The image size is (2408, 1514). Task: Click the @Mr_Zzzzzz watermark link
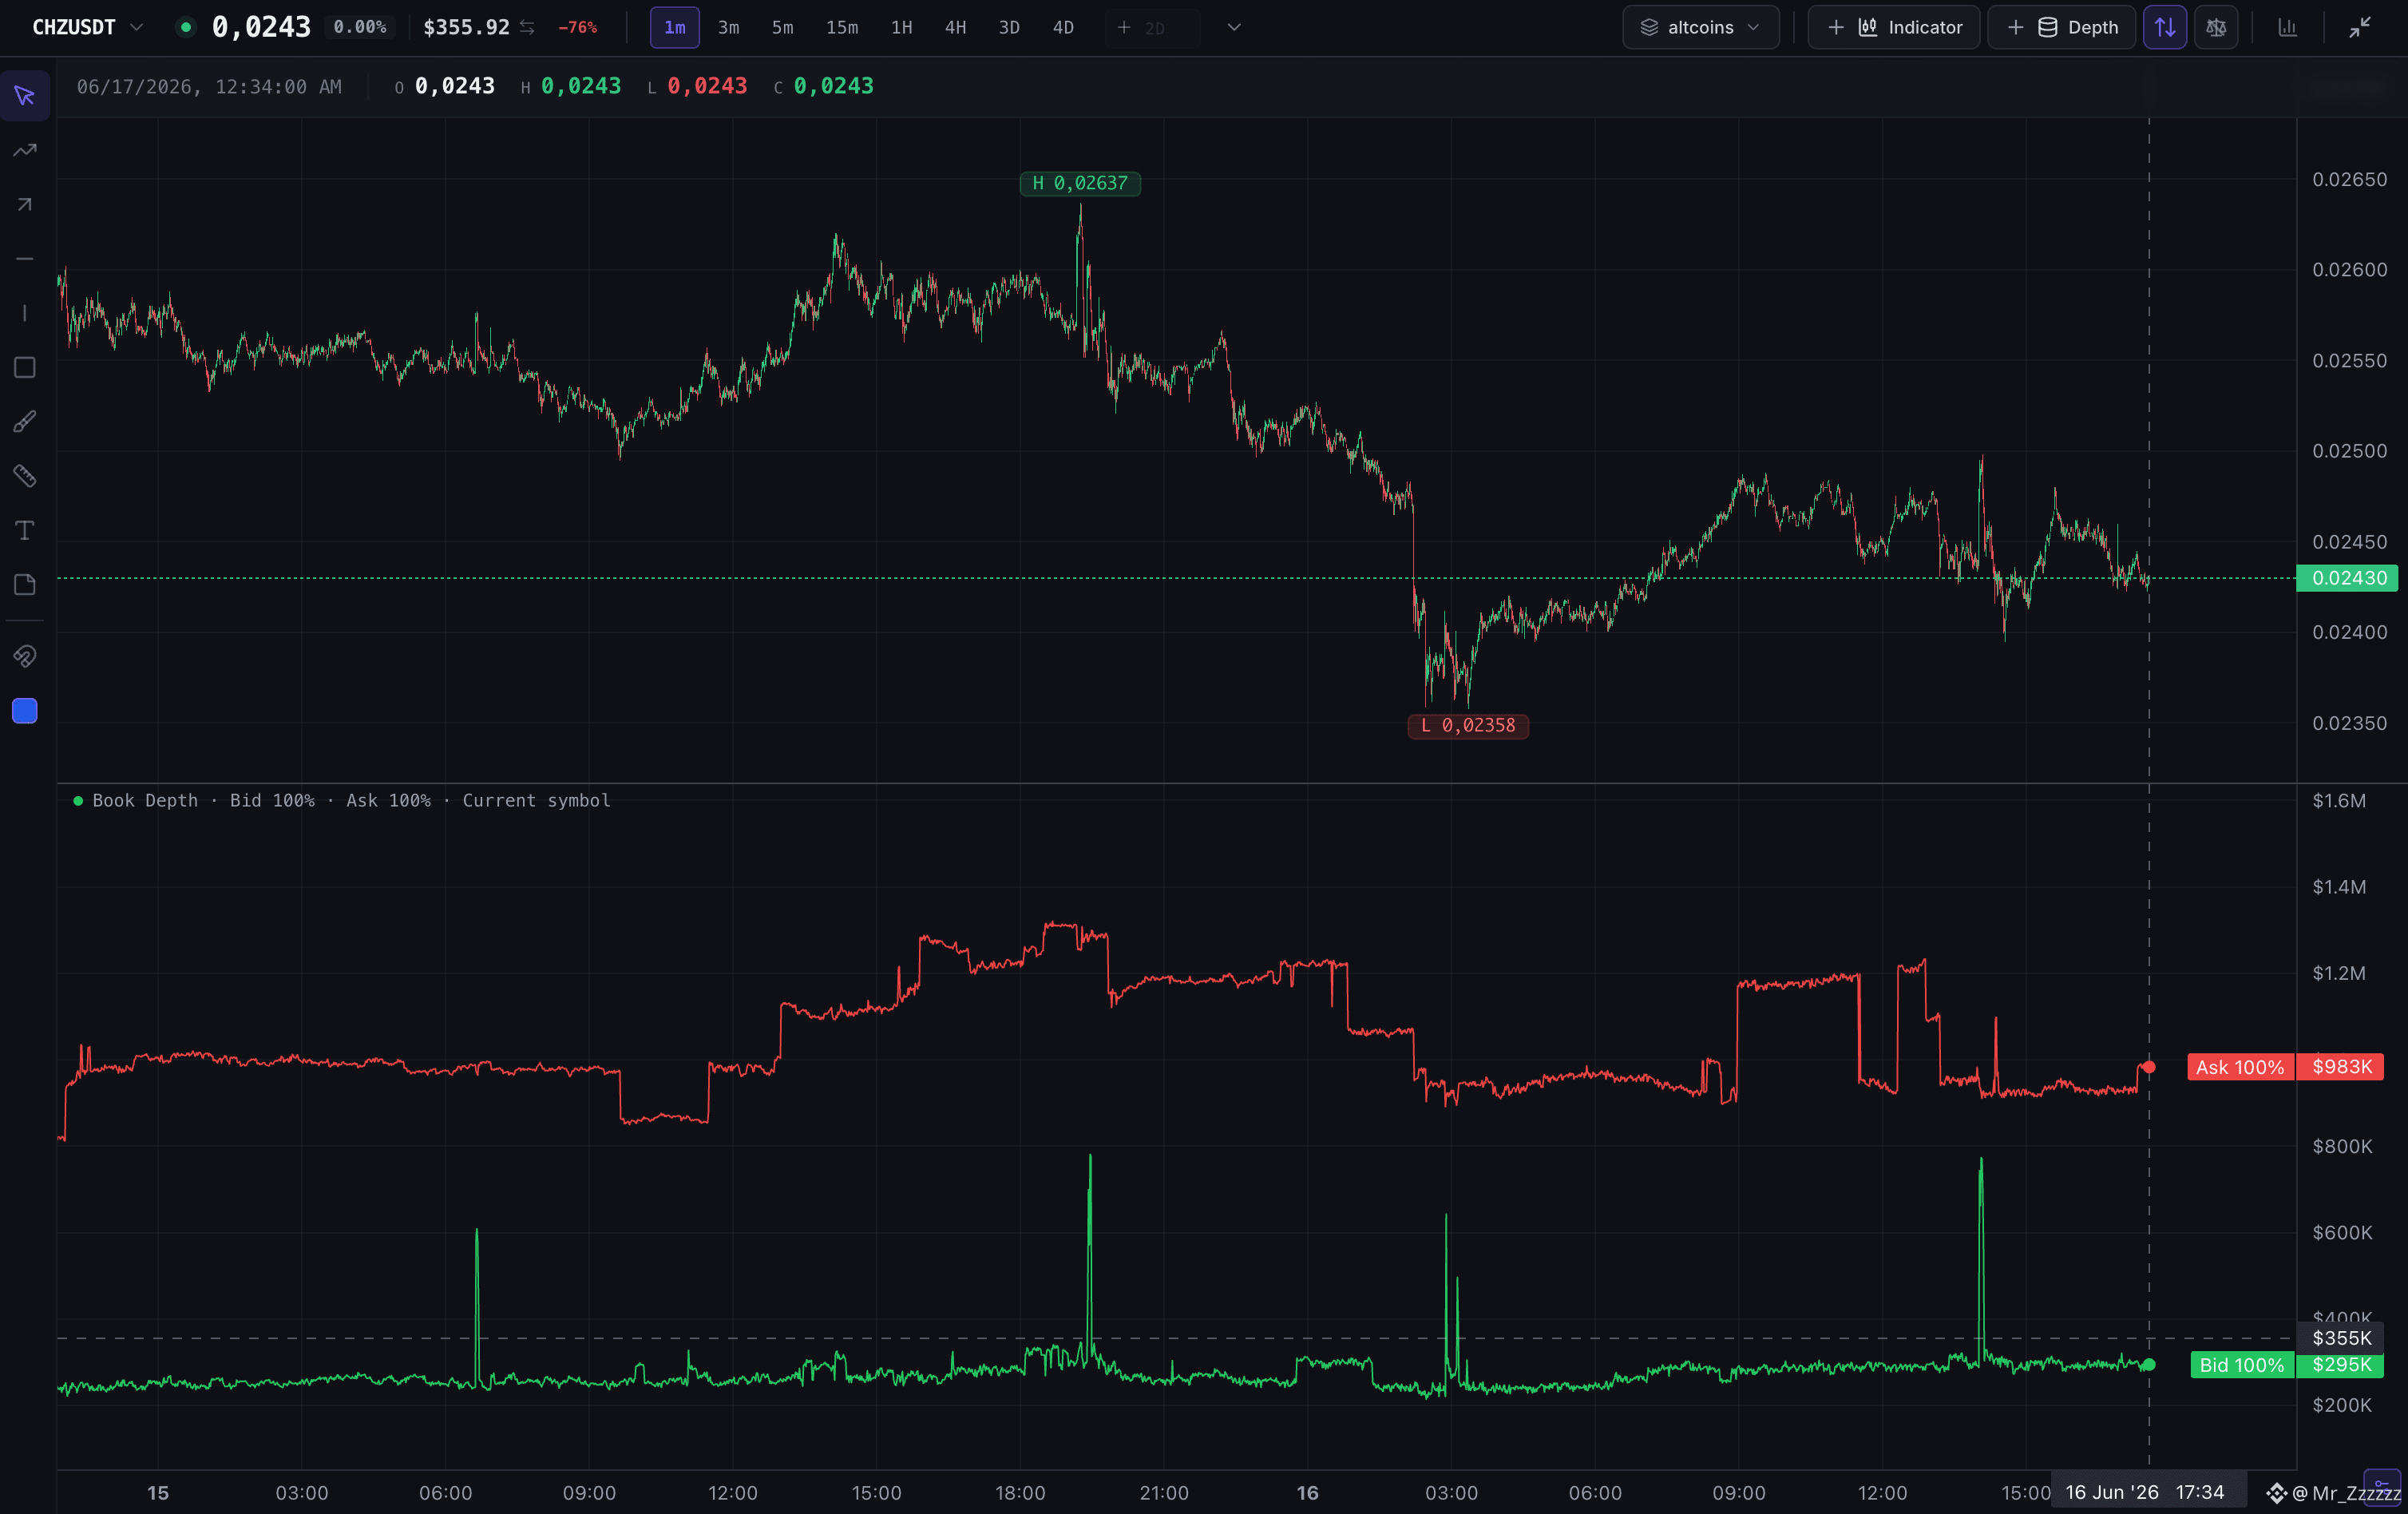click(x=2335, y=1493)
